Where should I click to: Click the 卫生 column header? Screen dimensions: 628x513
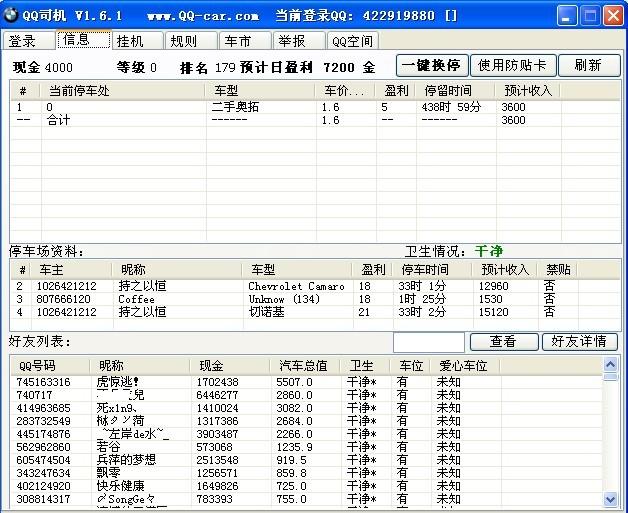pos(364,366)
